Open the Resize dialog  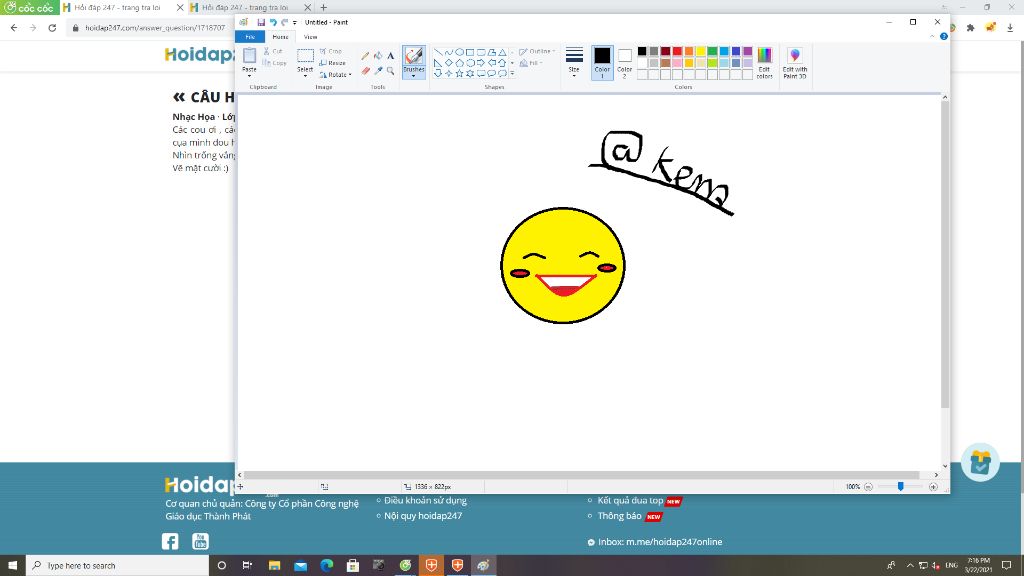click(332, 63)
